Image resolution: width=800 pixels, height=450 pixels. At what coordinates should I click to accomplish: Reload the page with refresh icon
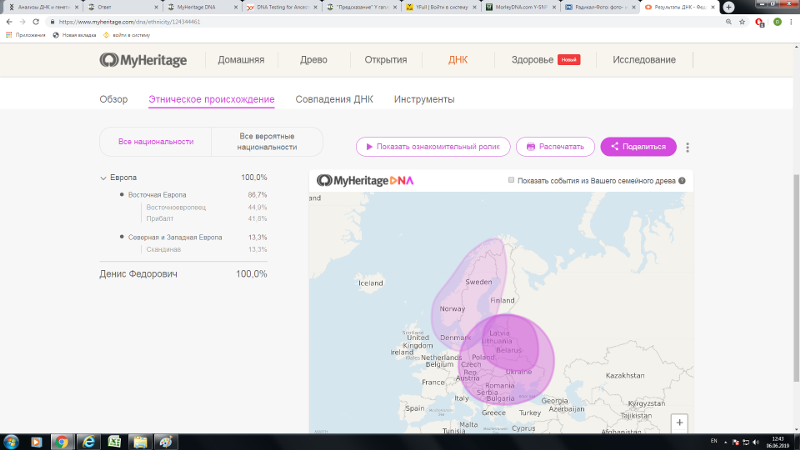coord(36,22)
